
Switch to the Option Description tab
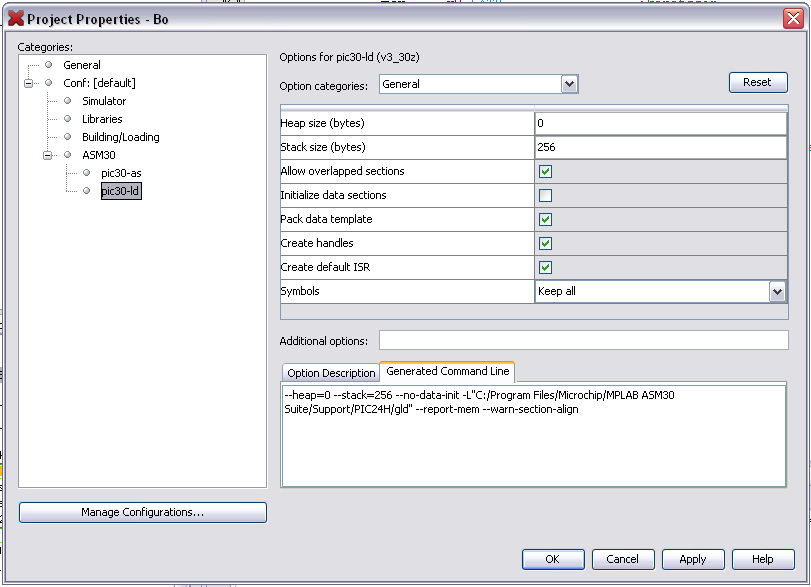[331, 373]
